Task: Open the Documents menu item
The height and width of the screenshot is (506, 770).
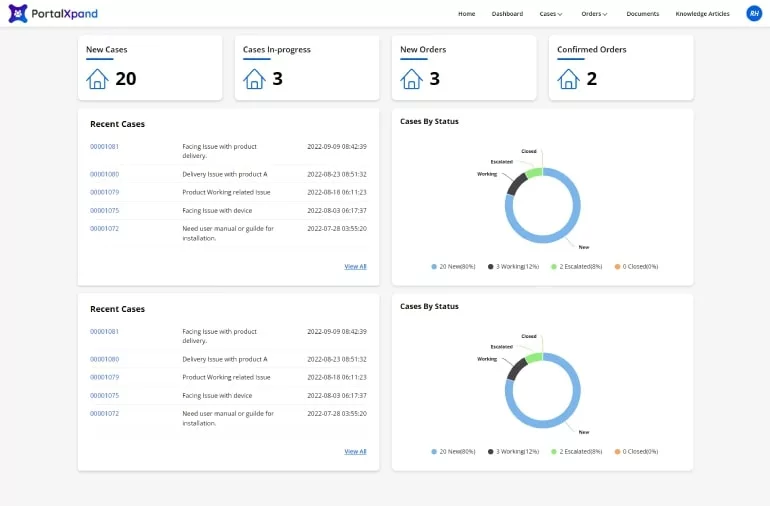Action: tap(642, 14)
